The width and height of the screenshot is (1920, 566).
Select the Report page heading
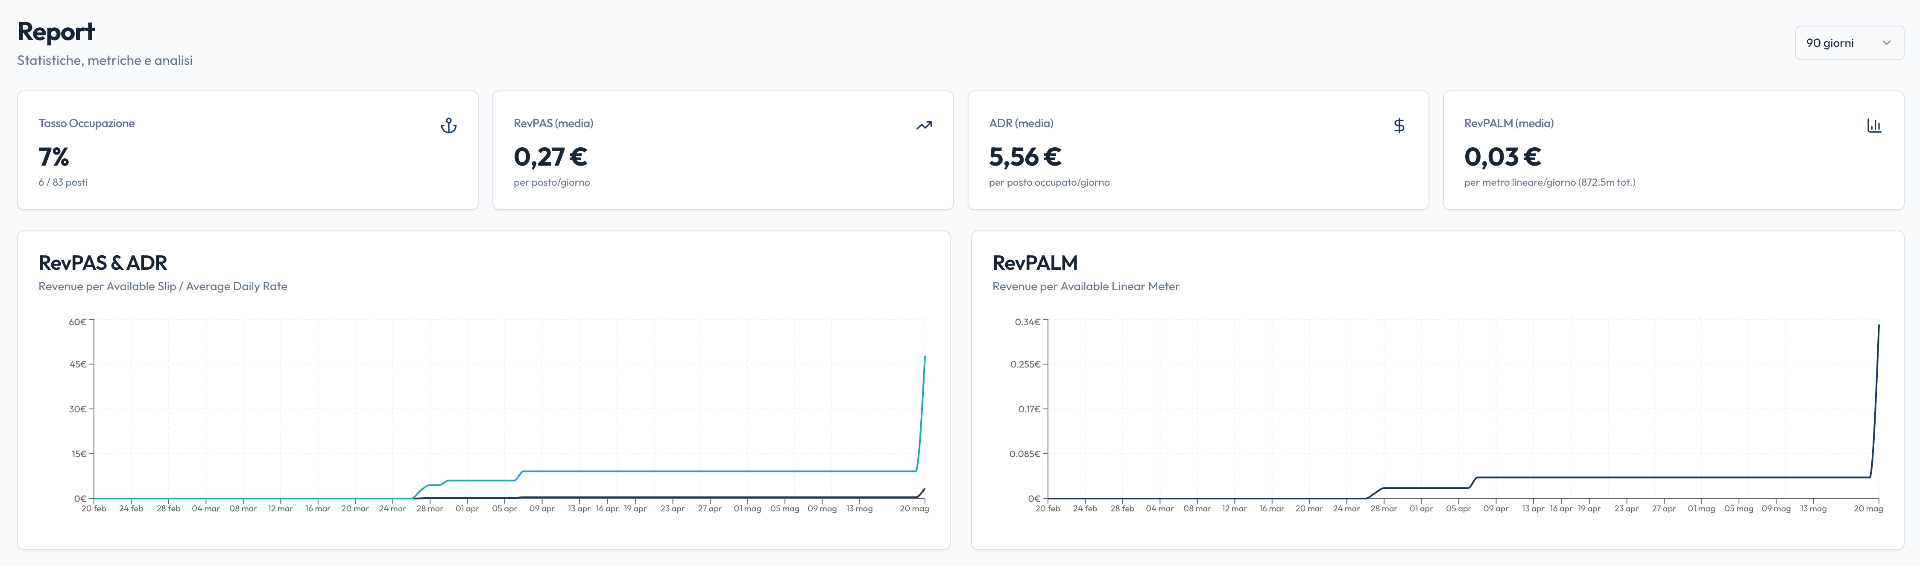[x=56, y=31]
